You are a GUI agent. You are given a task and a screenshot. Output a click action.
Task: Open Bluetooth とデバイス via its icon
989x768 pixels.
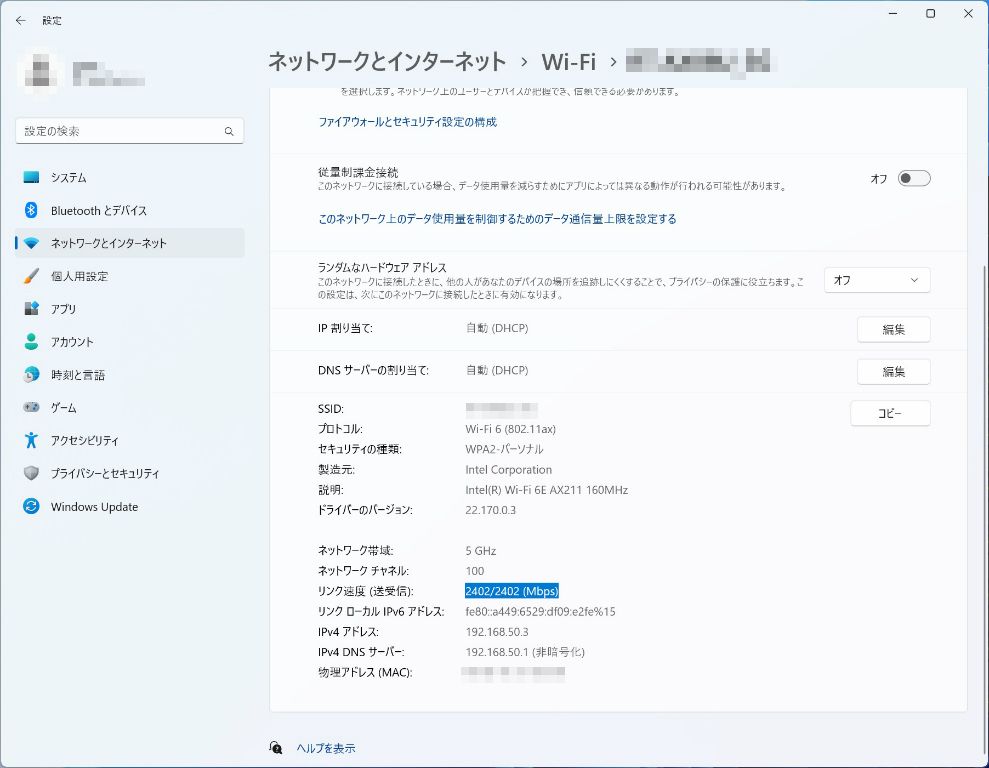click(x=31, y=210)
